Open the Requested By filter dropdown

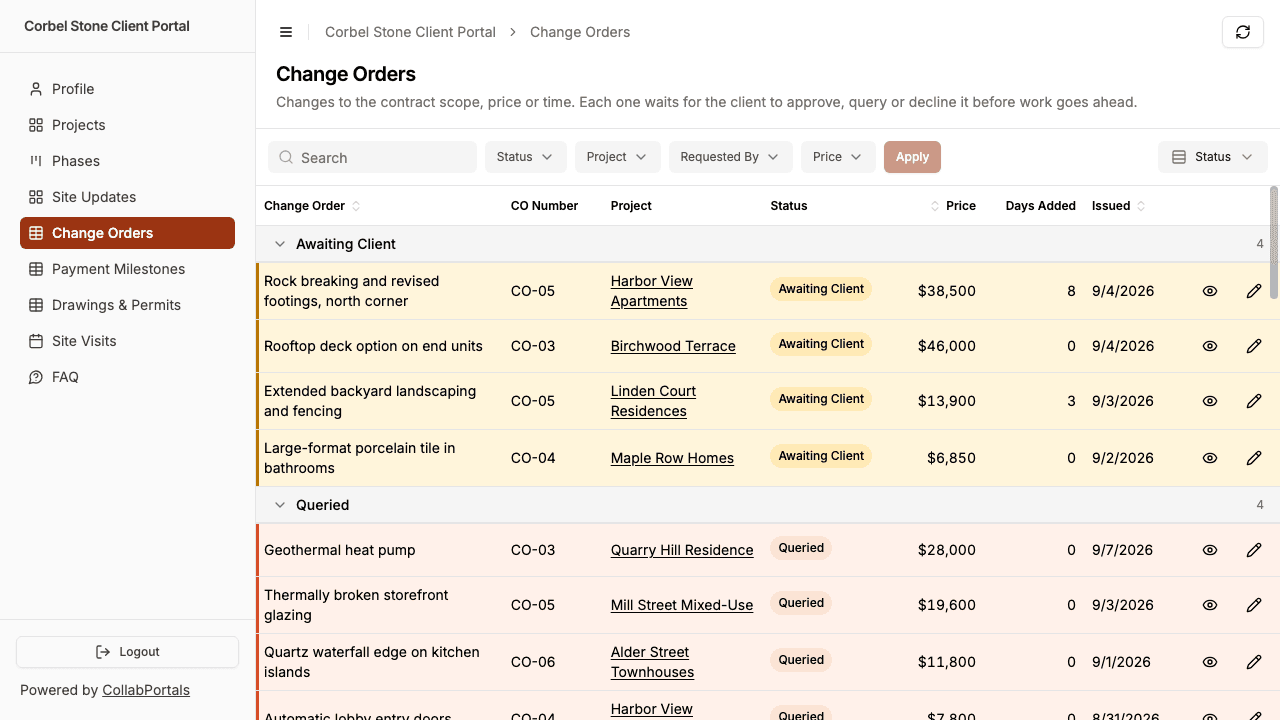(731, 157)
